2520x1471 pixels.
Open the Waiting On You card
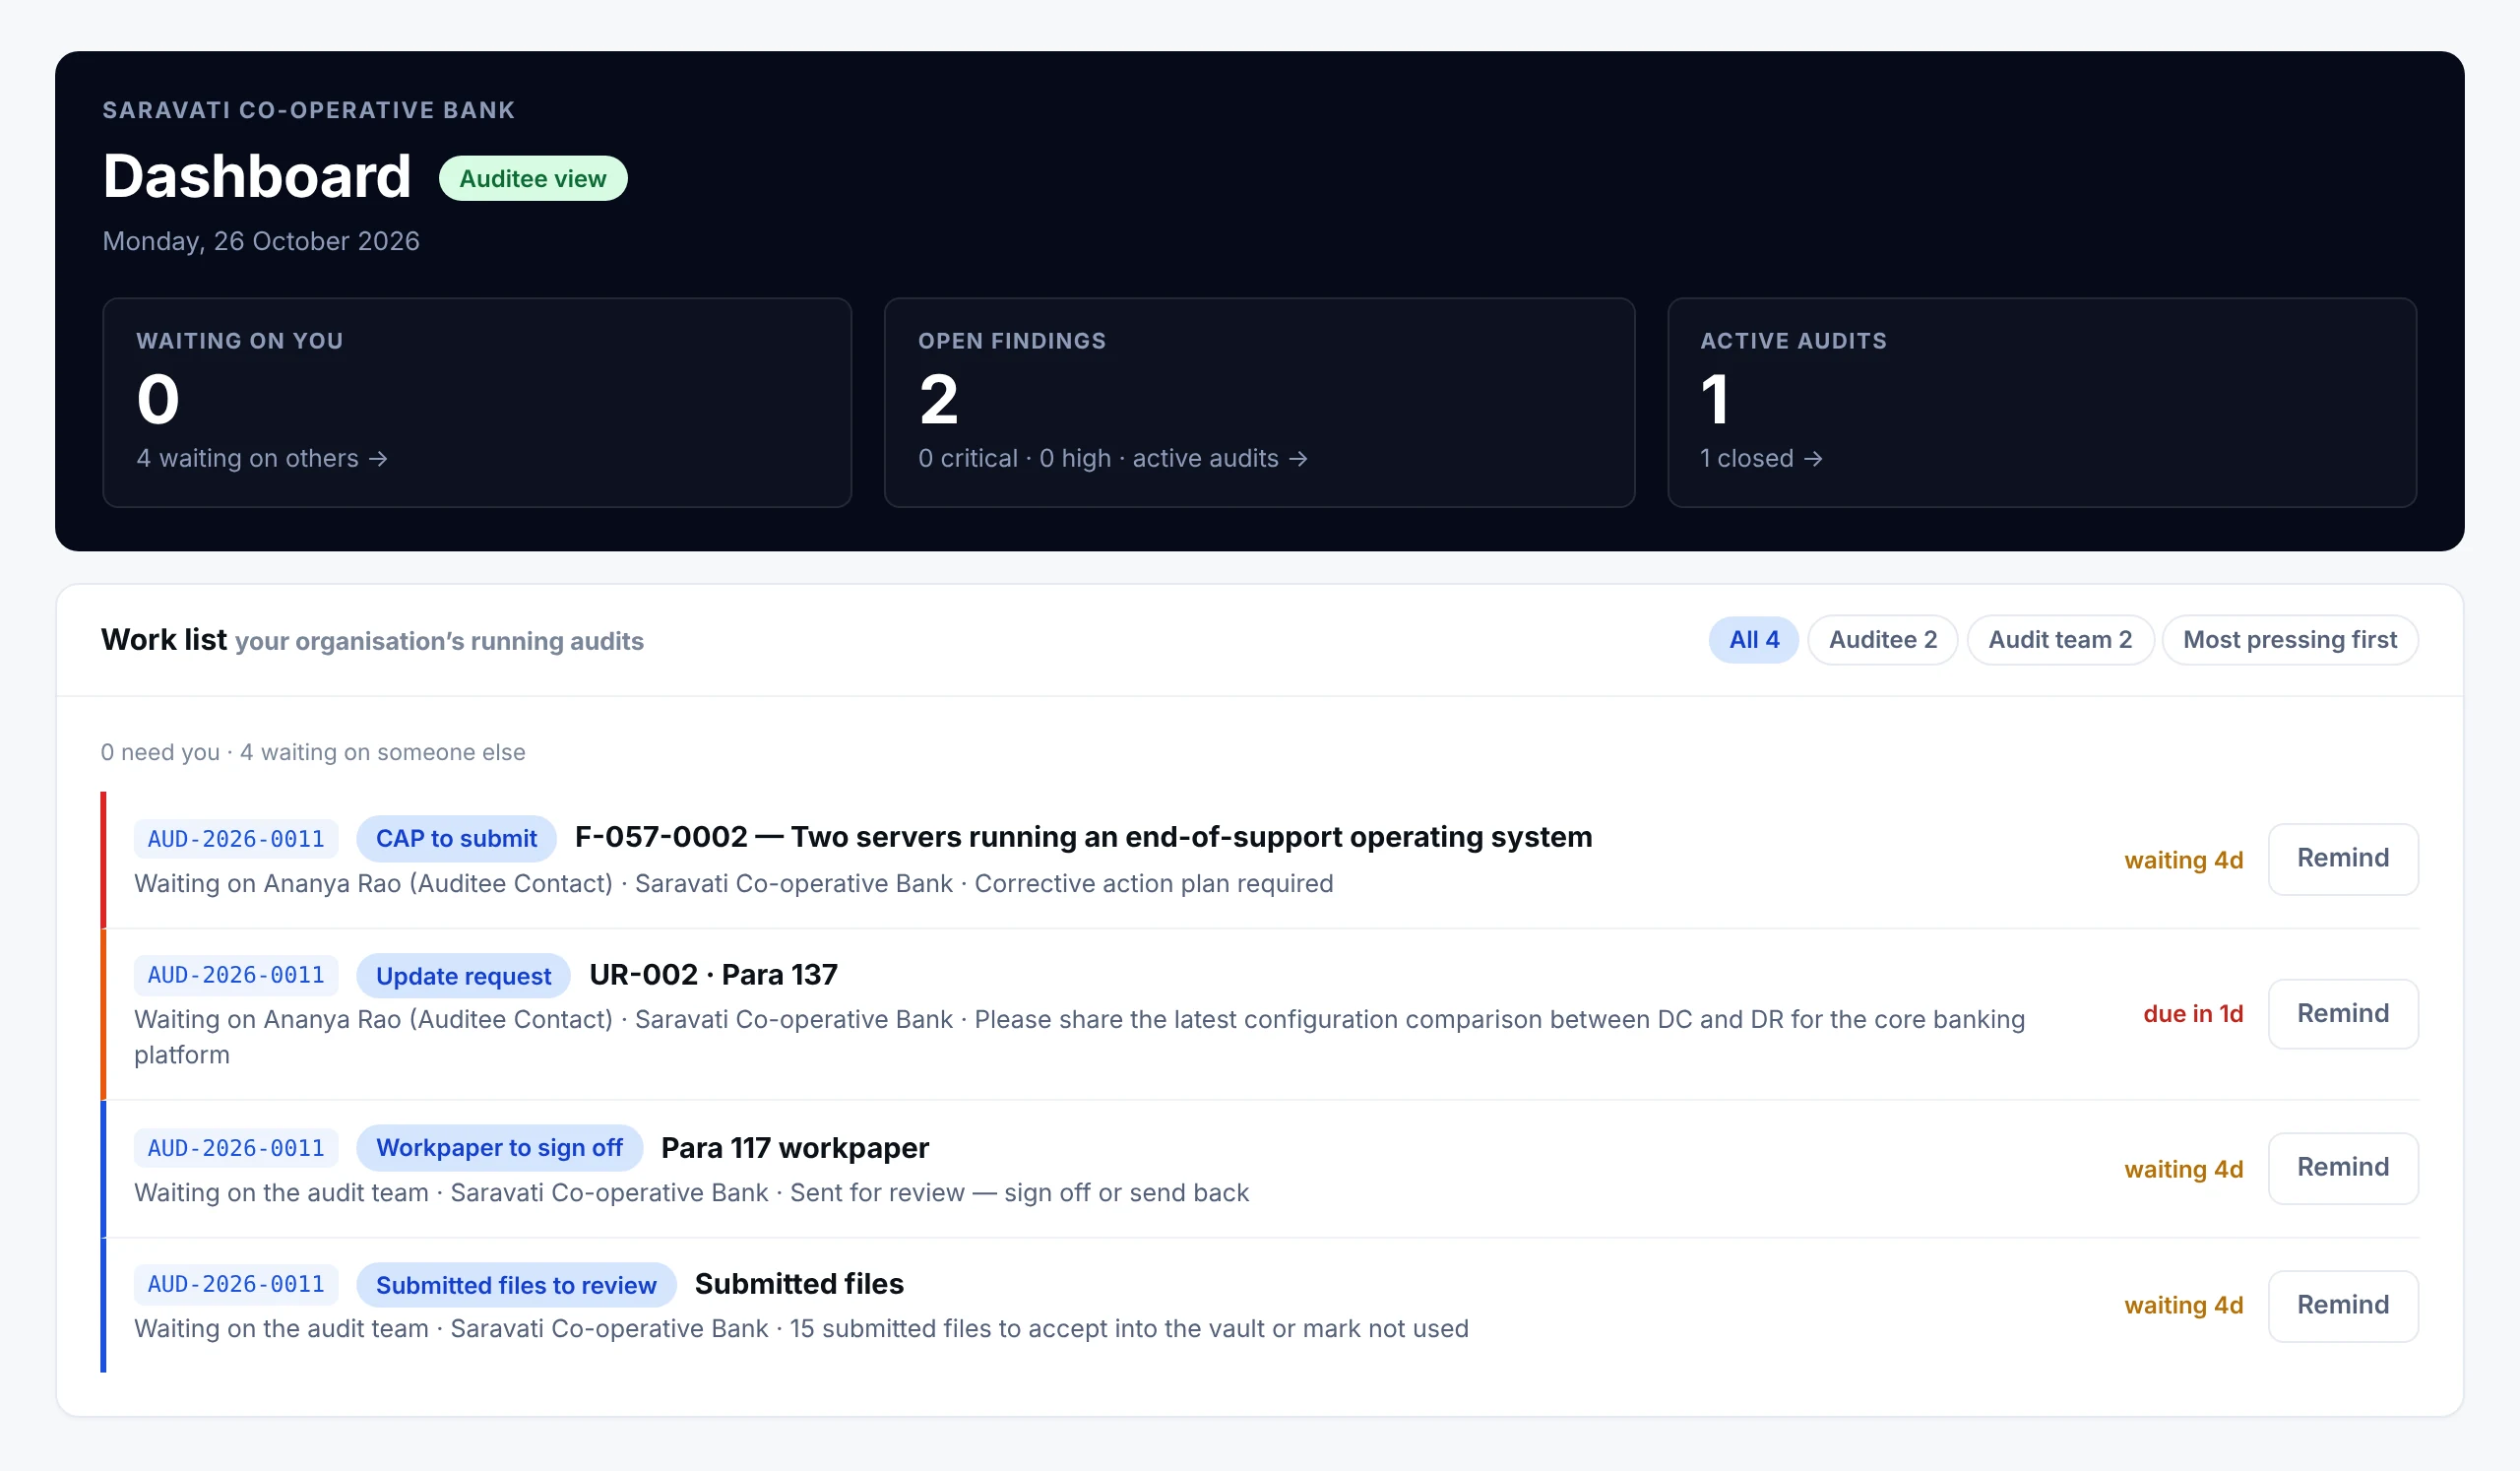coord(477,403)
